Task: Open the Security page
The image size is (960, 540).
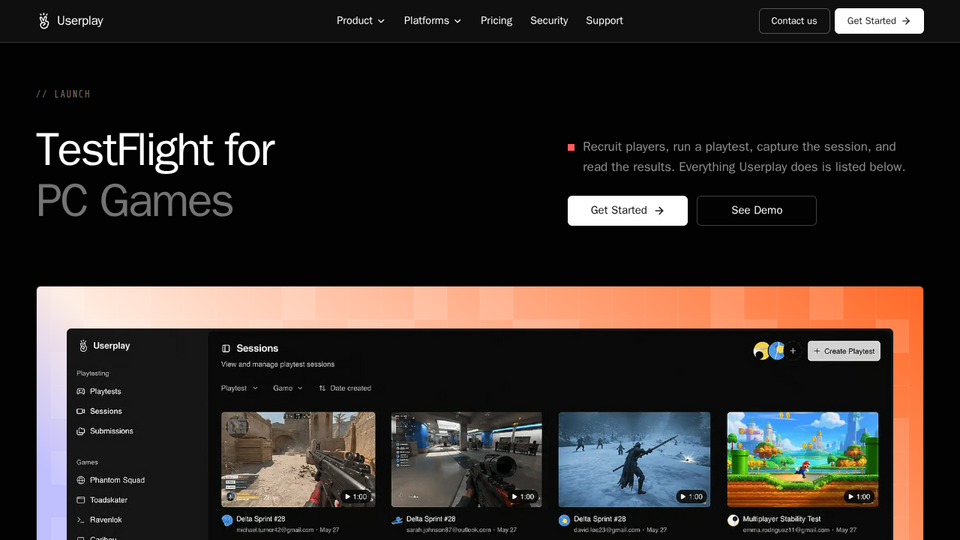Action: [549, 21]
